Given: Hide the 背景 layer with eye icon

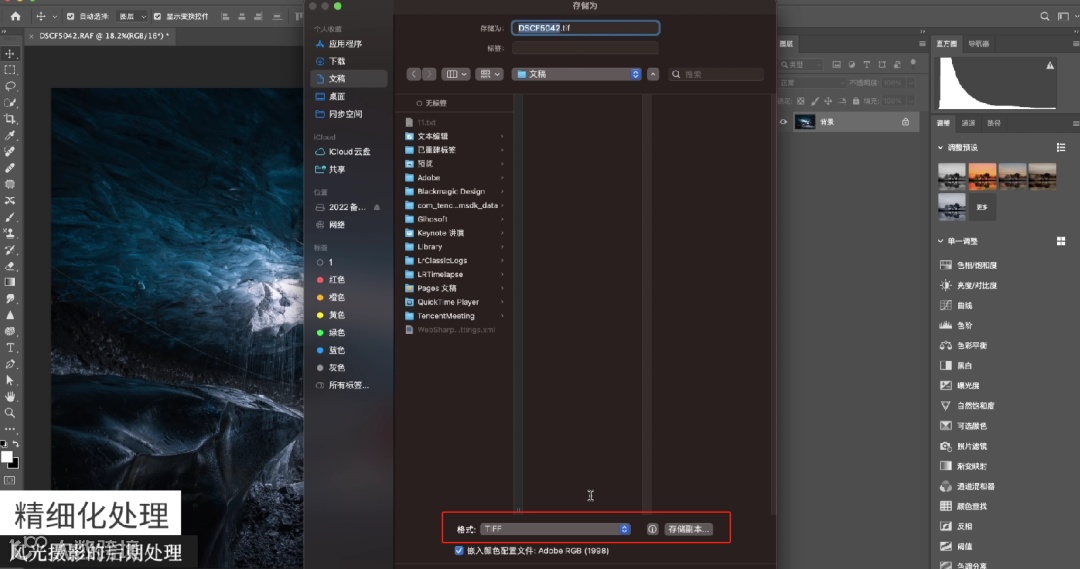Looking at the screenshot, I should click(783, 122).
